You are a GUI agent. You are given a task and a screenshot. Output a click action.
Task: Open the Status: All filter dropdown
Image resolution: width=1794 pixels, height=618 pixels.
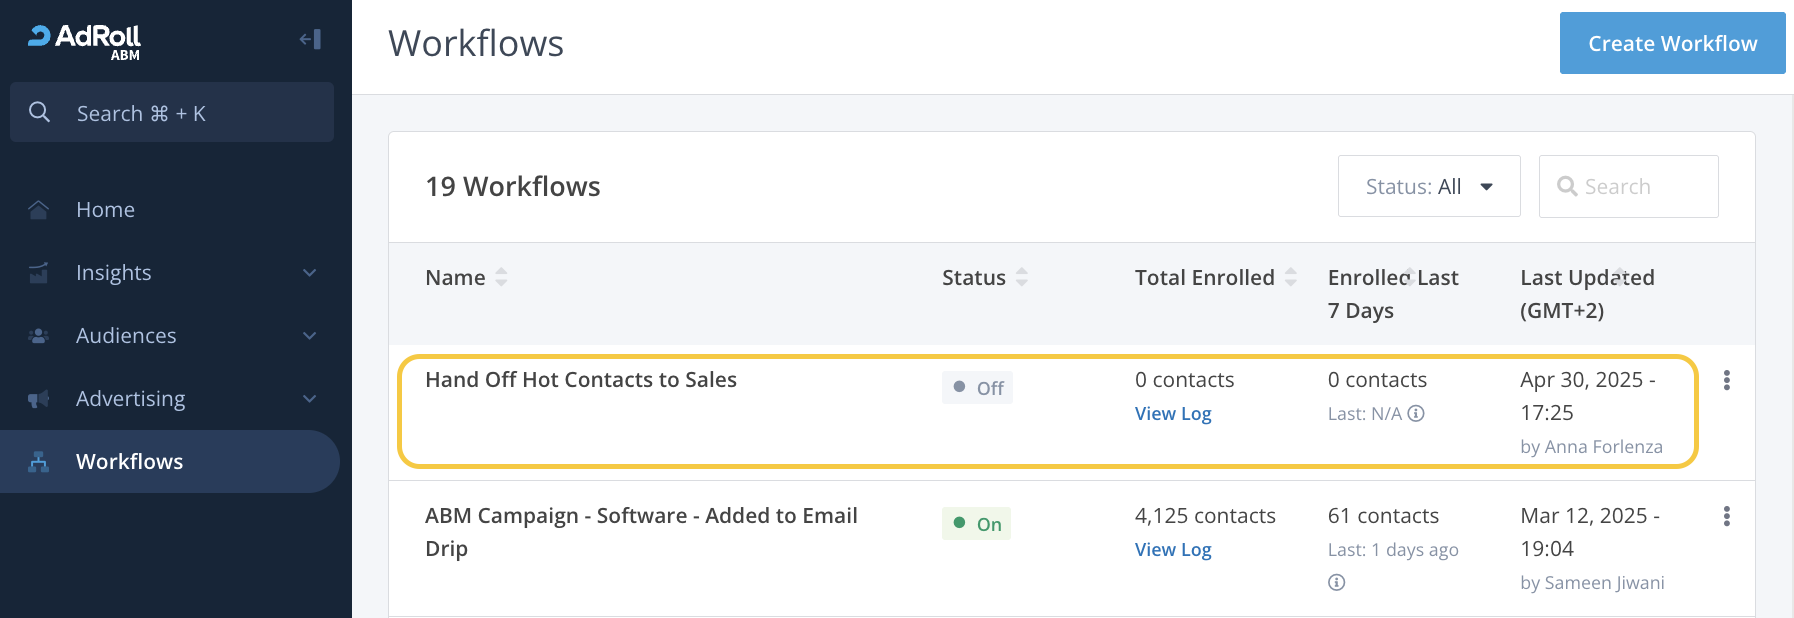[1428, 187]
